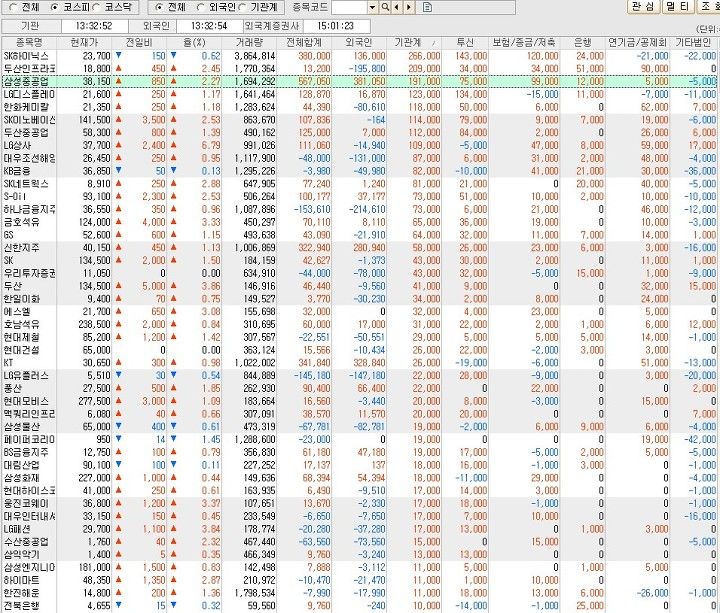
Task: Select the 페이퍼코리아 stock name
Action: (29, 440)
